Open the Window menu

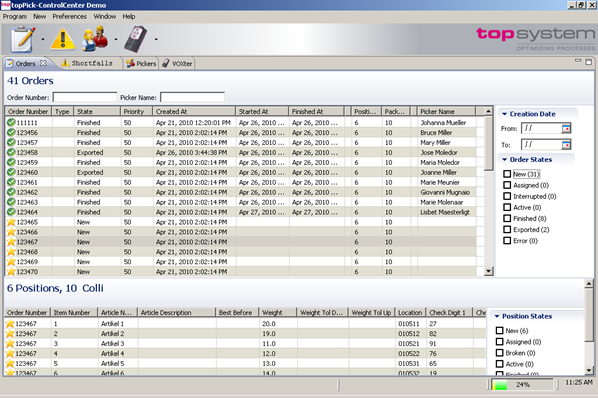[x=104, y=16]
